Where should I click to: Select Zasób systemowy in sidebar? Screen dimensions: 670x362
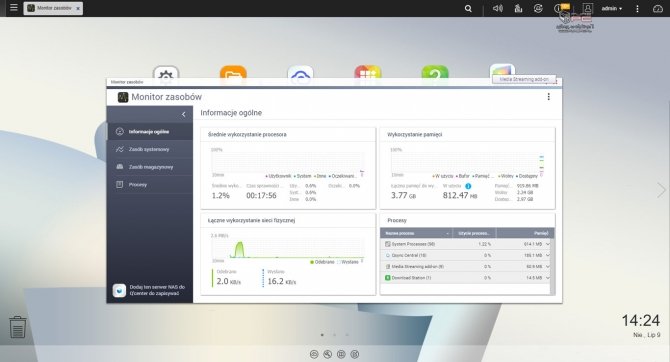pyautogui.click(x=150, y=149)
